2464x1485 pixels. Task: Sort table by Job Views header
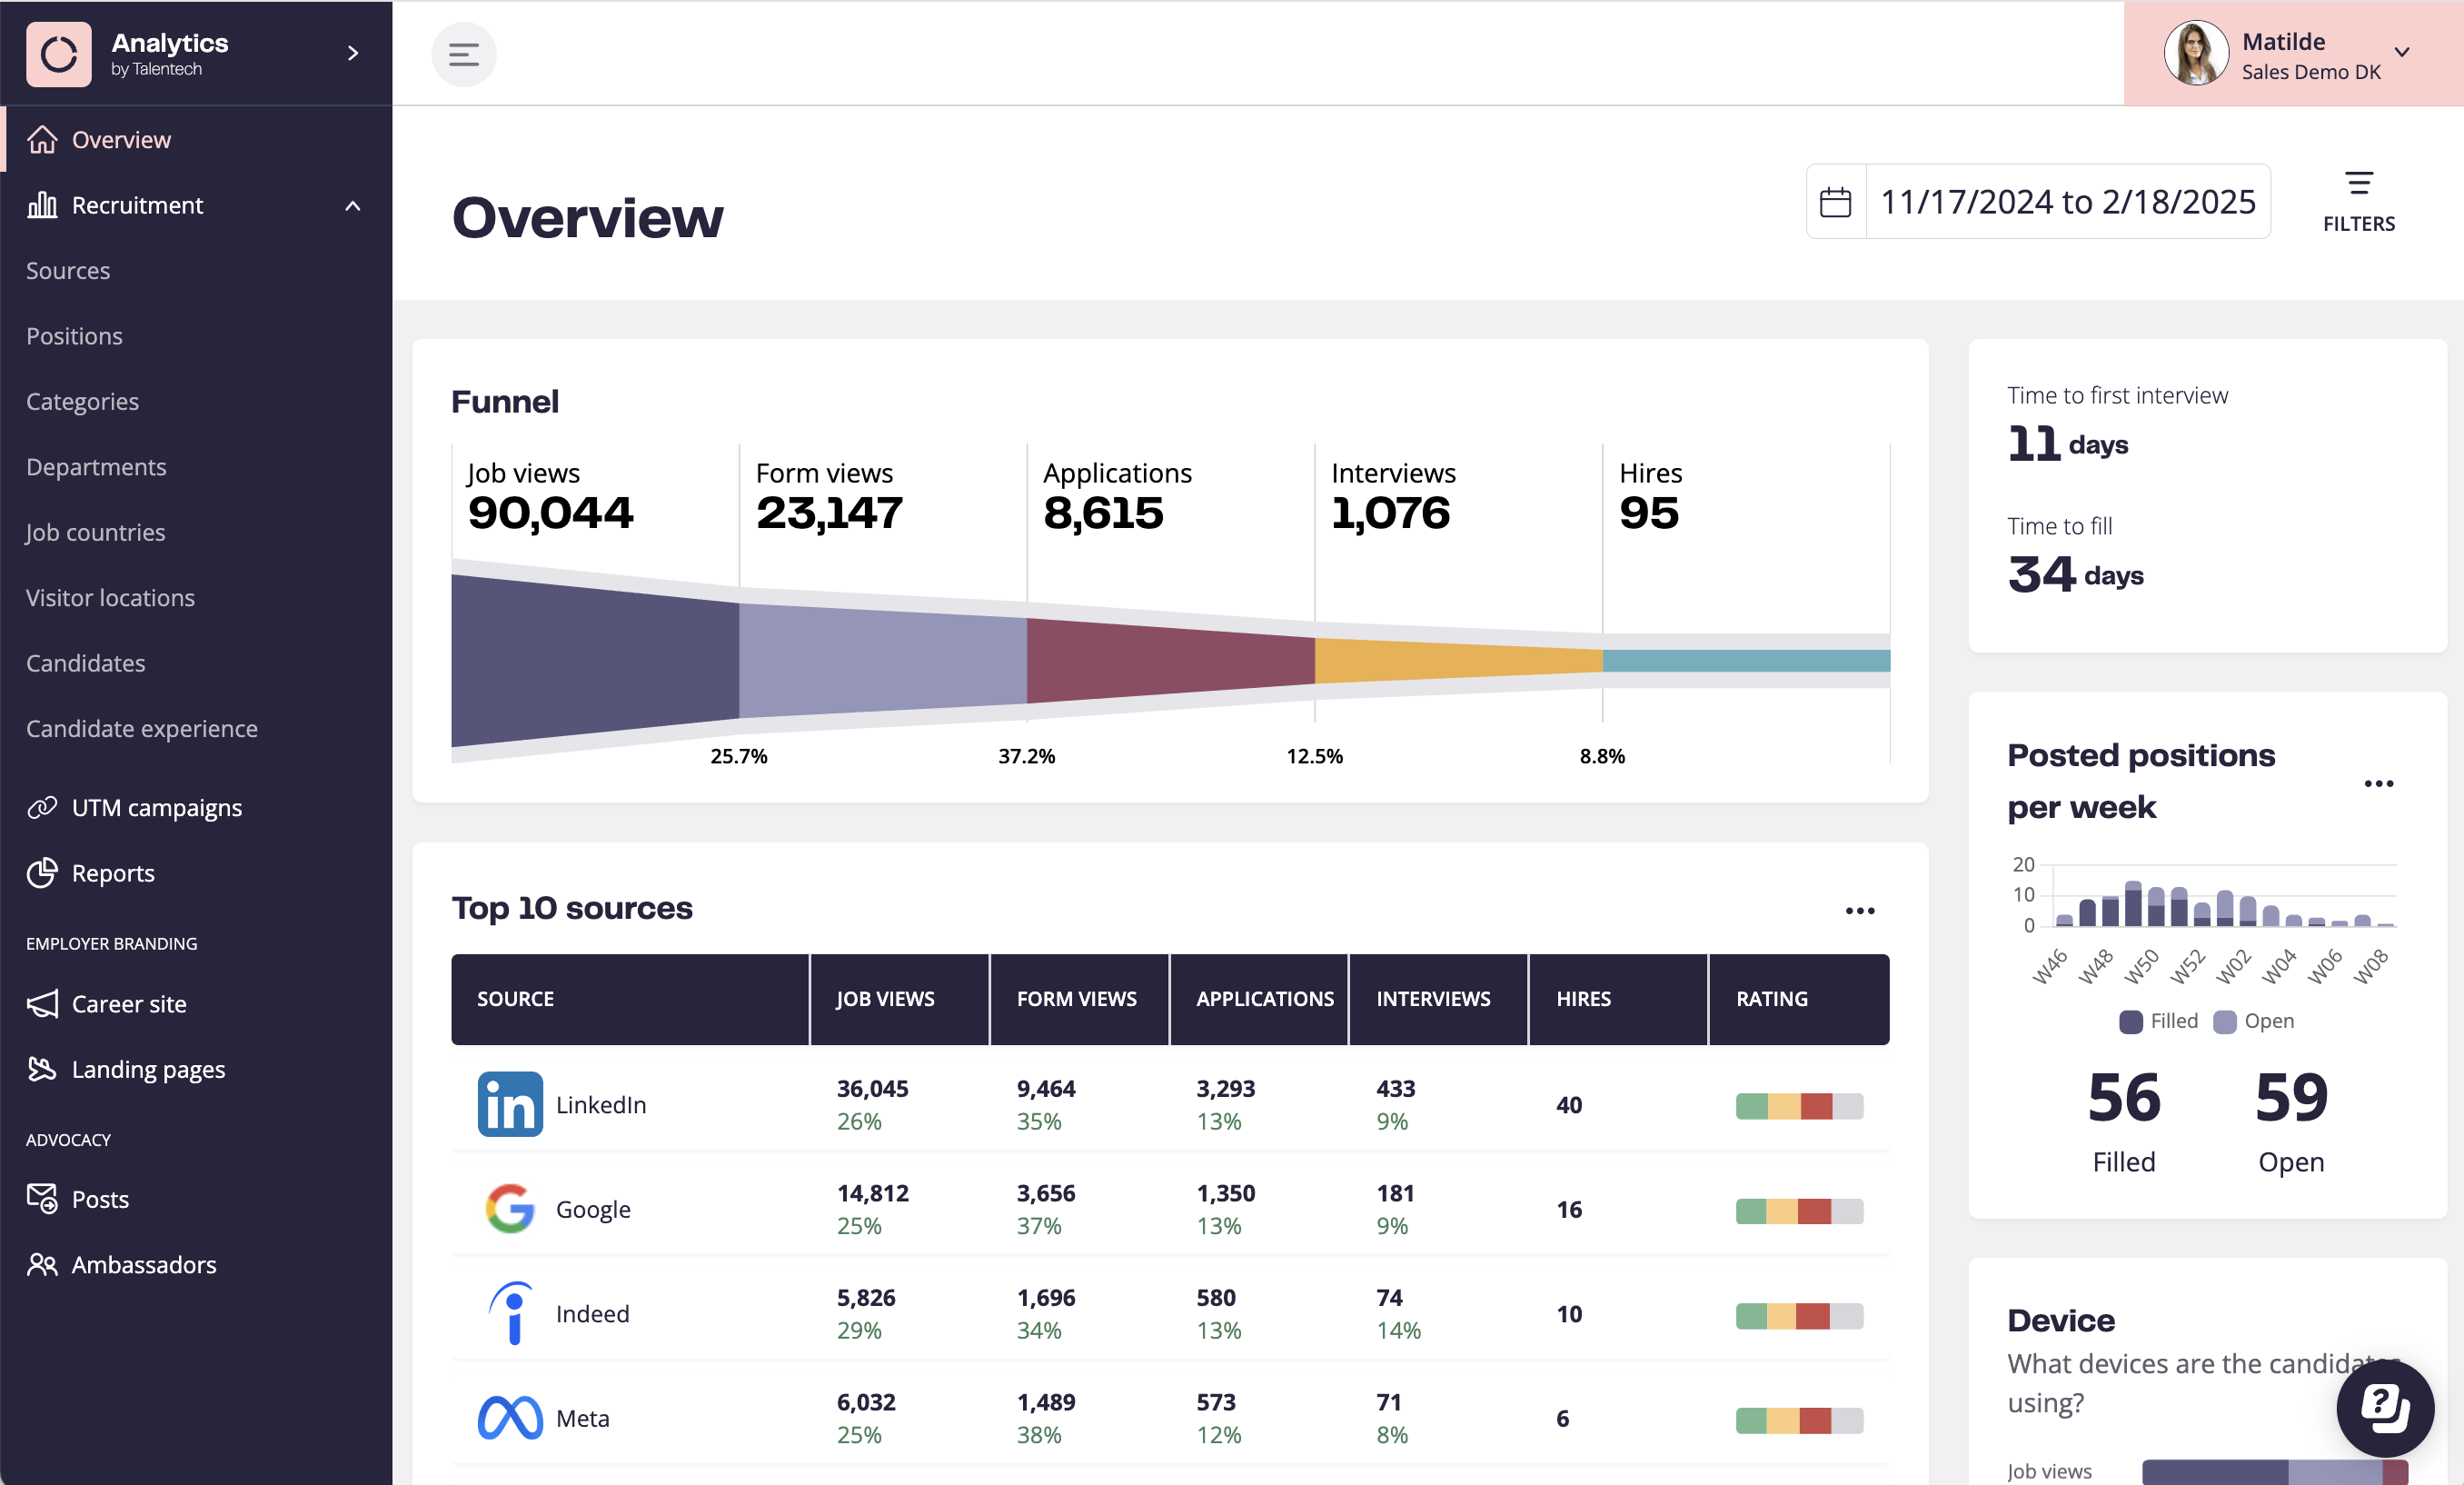pyautogui.click(x=885, y=999)
